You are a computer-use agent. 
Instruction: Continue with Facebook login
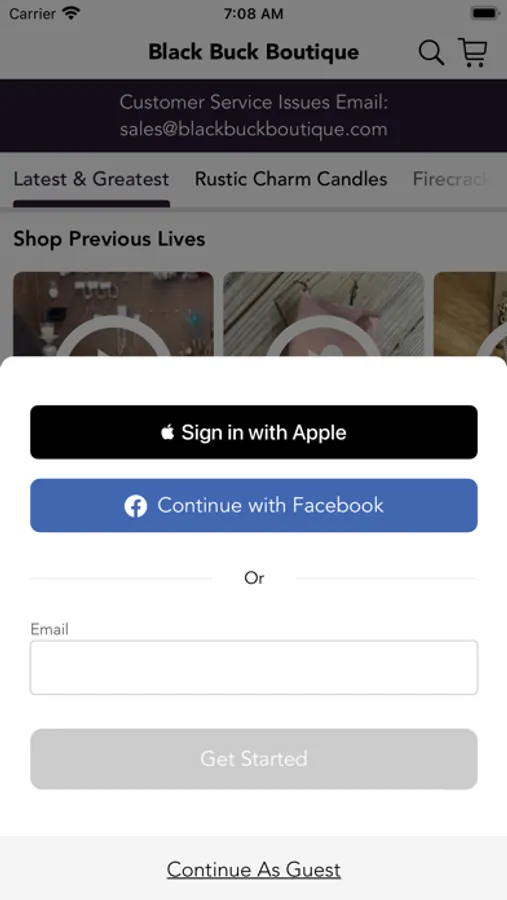(x=254, y=506)
